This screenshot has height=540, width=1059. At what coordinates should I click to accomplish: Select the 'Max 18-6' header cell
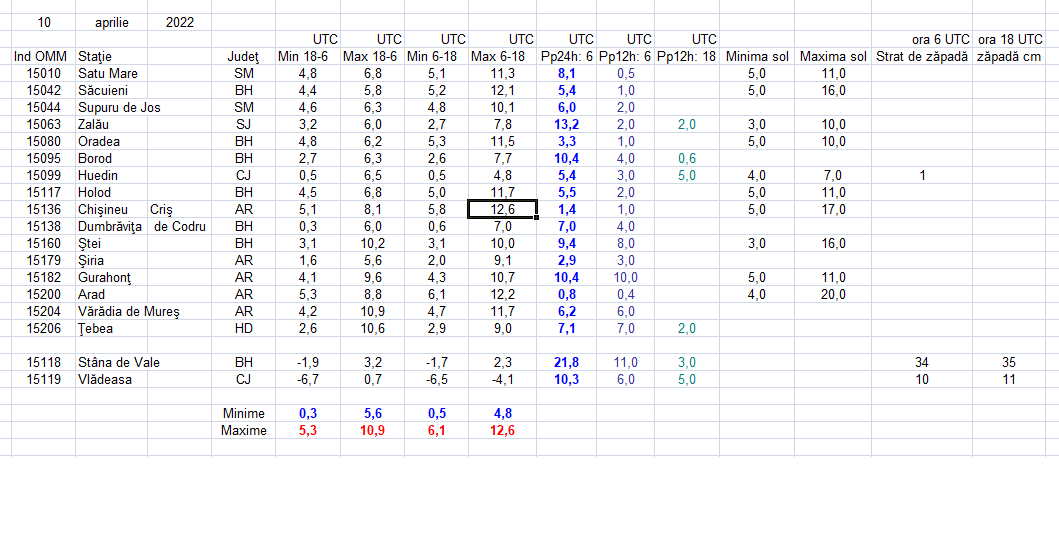(372, 57)
